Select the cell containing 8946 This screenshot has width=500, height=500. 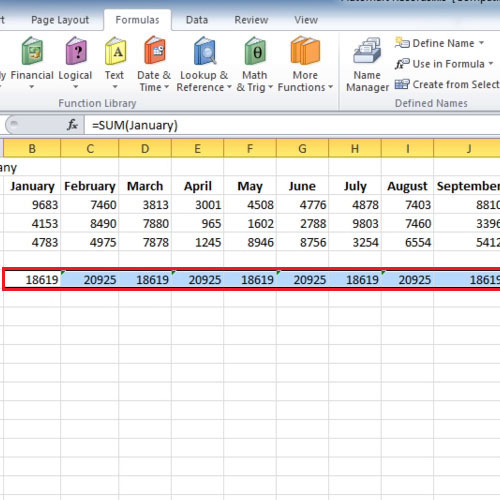click(x=250, y=242)
